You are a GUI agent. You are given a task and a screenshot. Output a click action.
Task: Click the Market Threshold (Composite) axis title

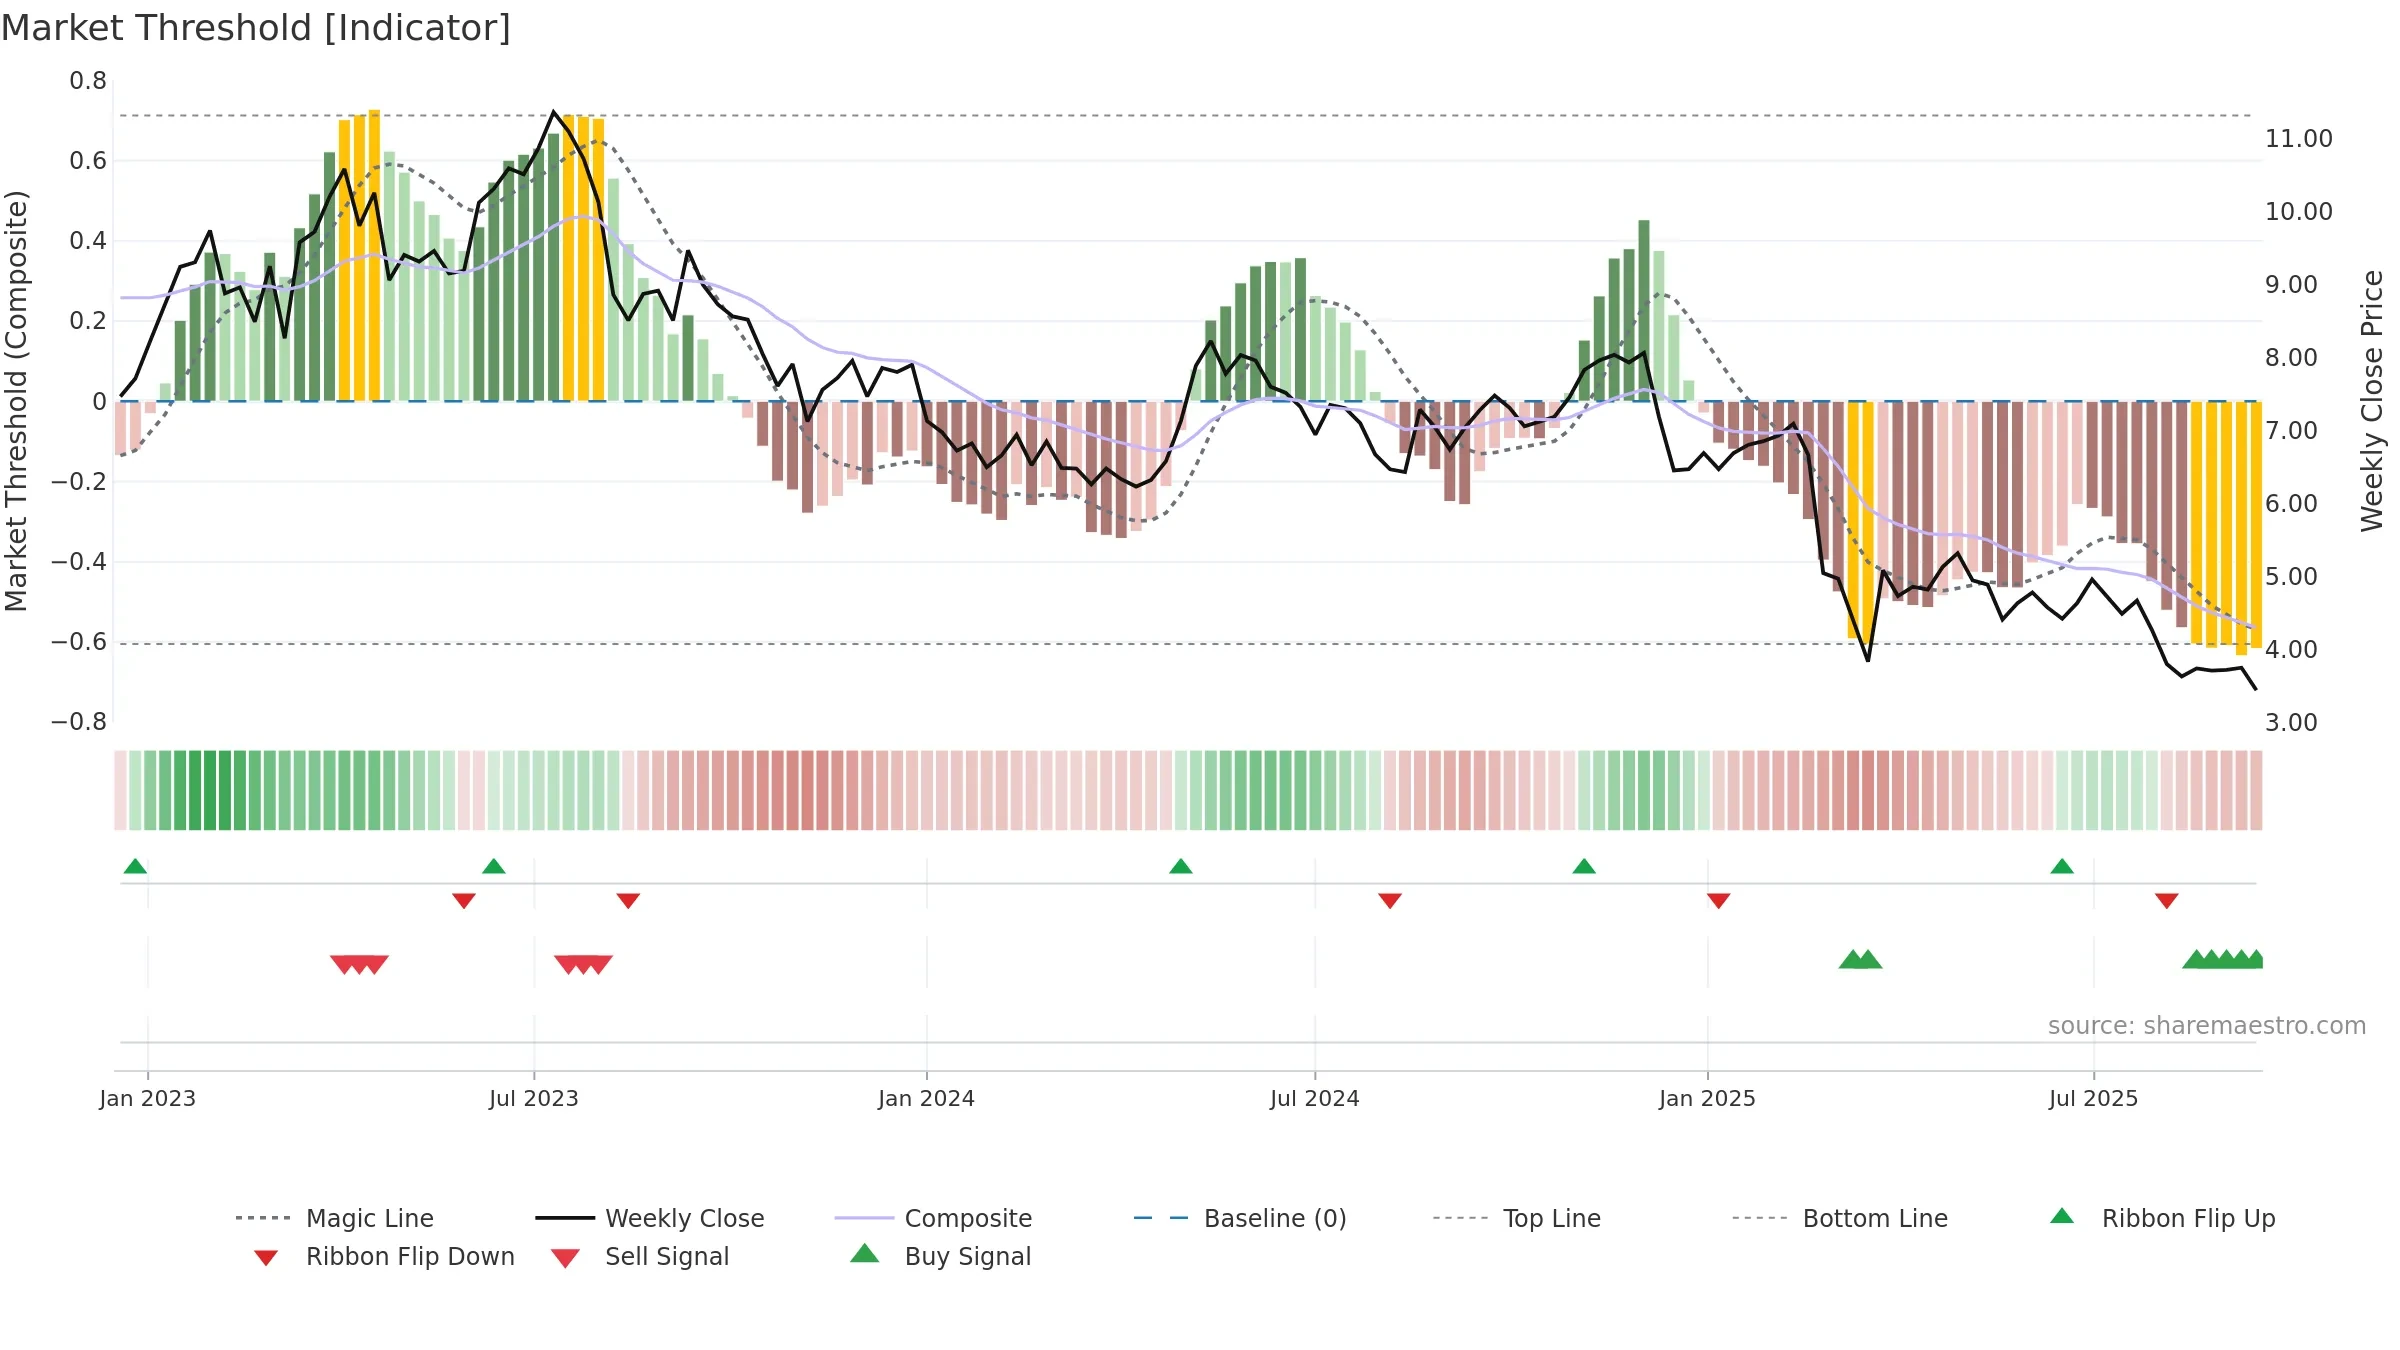click(16, 400)
